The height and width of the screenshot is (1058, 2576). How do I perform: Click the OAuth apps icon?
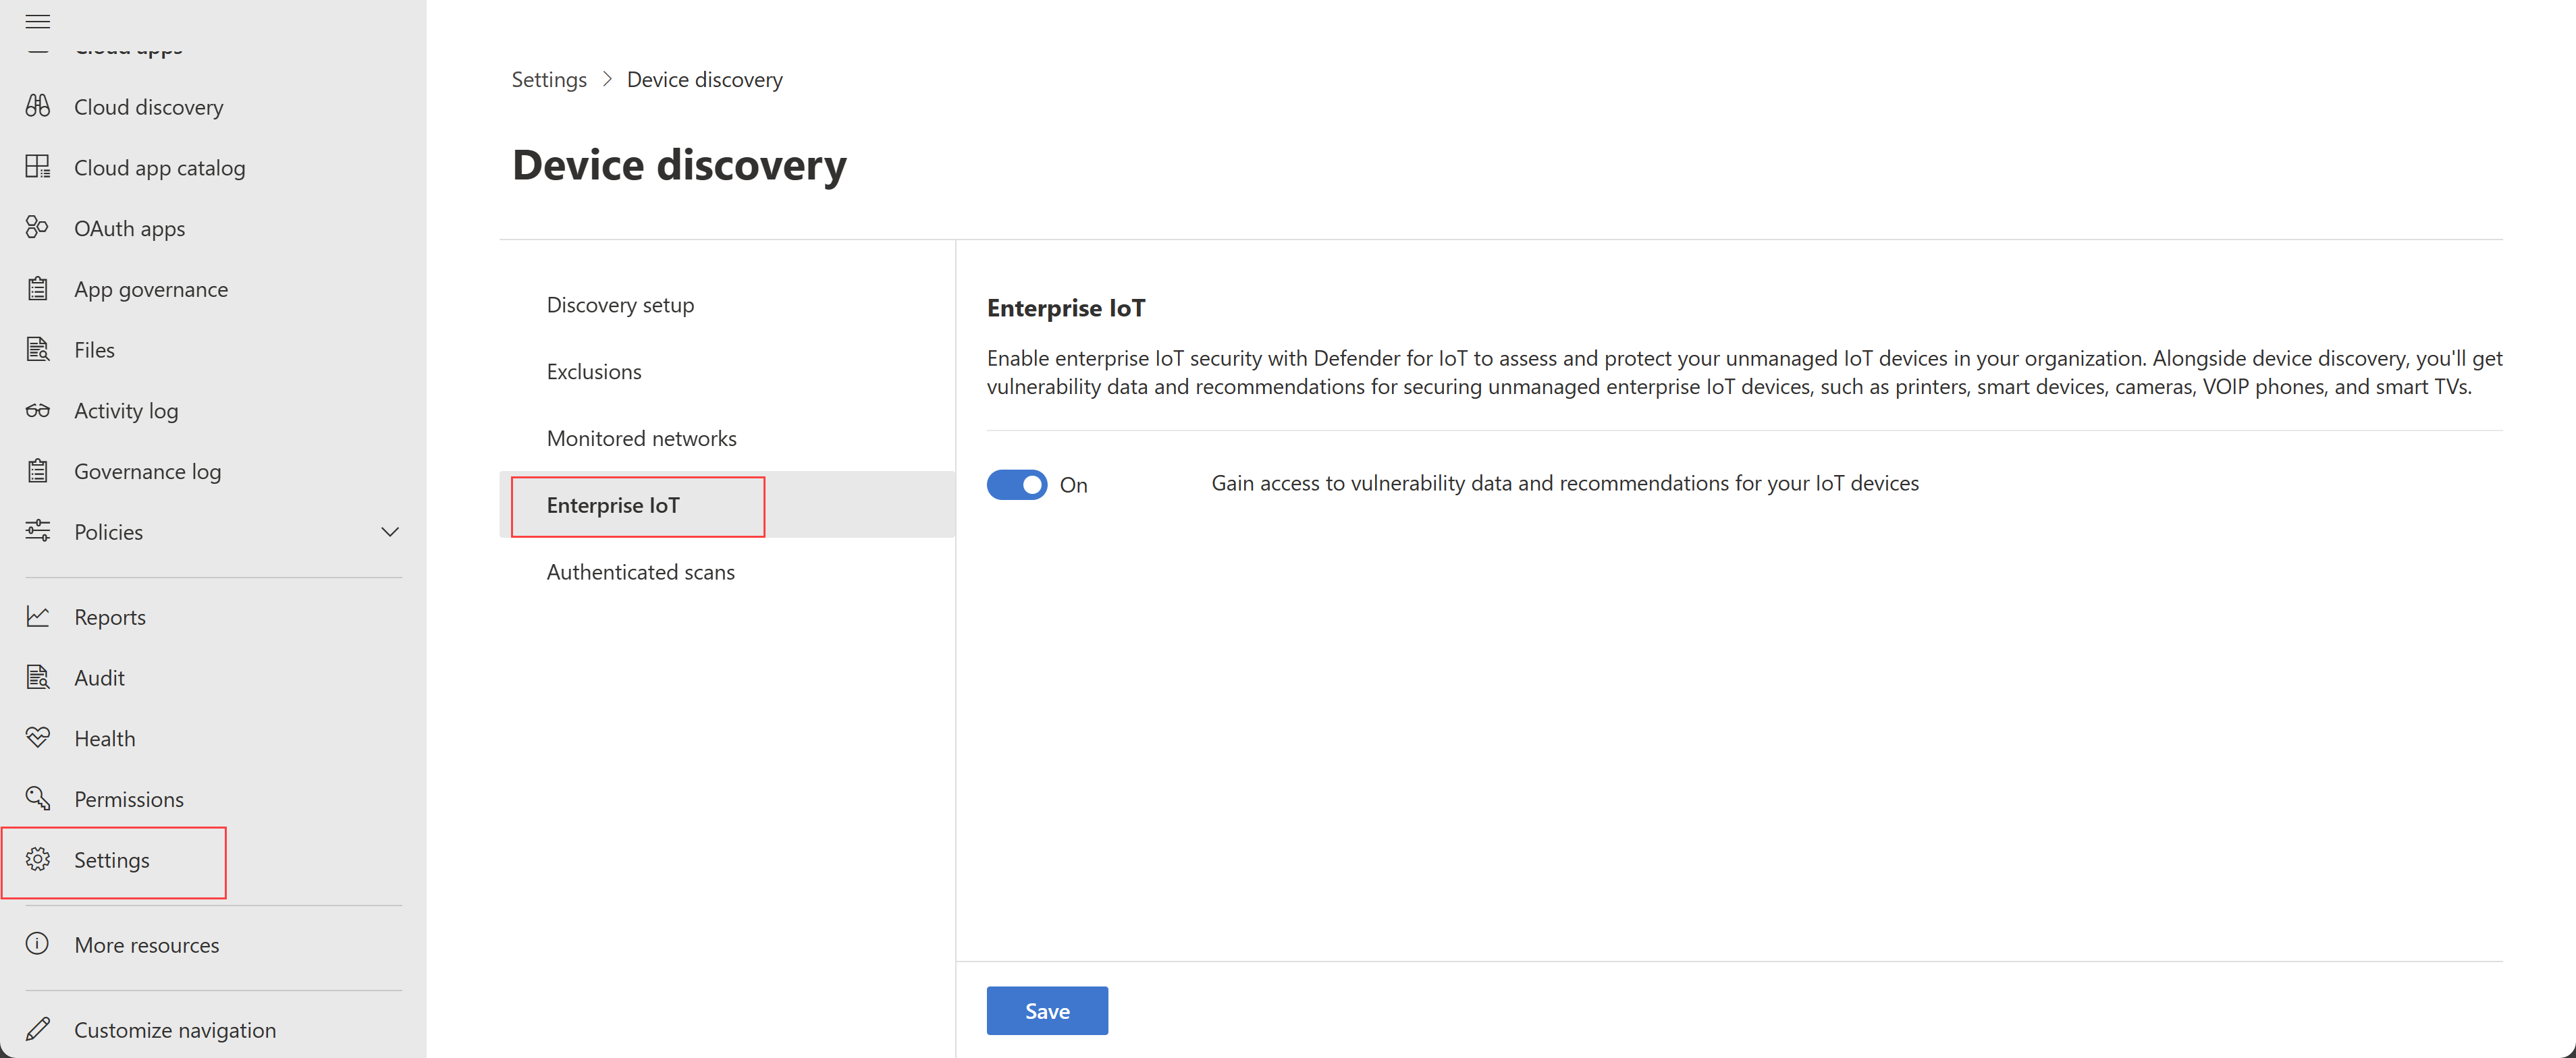click(41, 227)
